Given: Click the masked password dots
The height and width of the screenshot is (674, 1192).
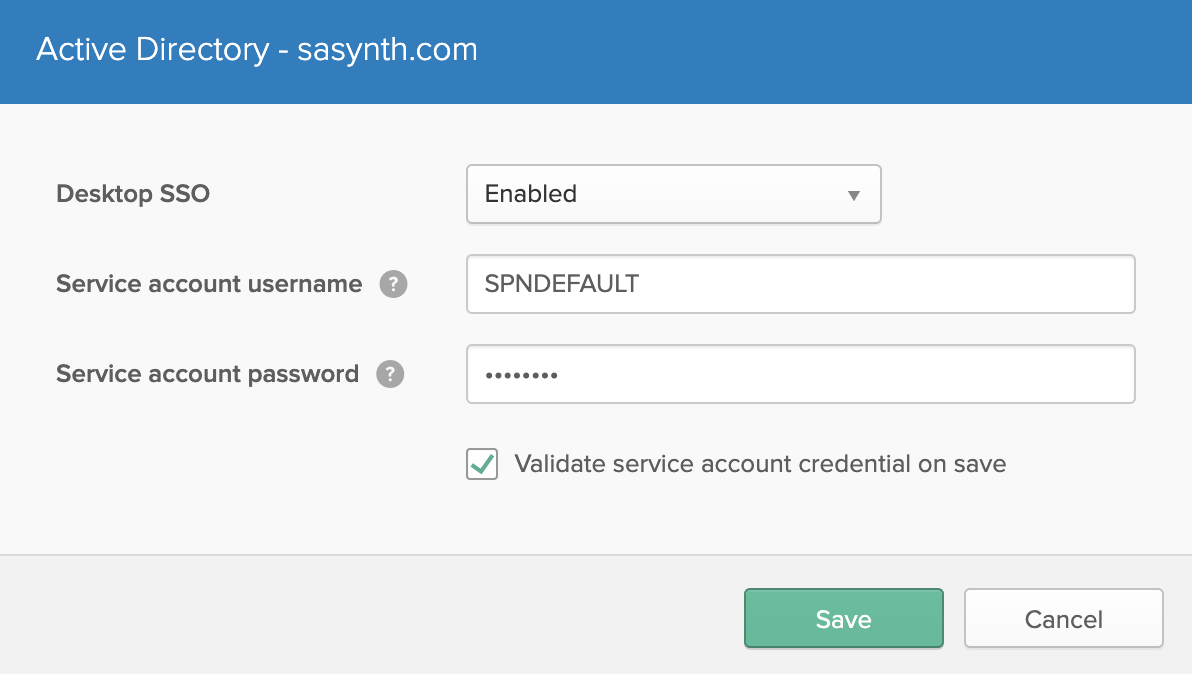Looking at the screenshot, I should (521, 375).
